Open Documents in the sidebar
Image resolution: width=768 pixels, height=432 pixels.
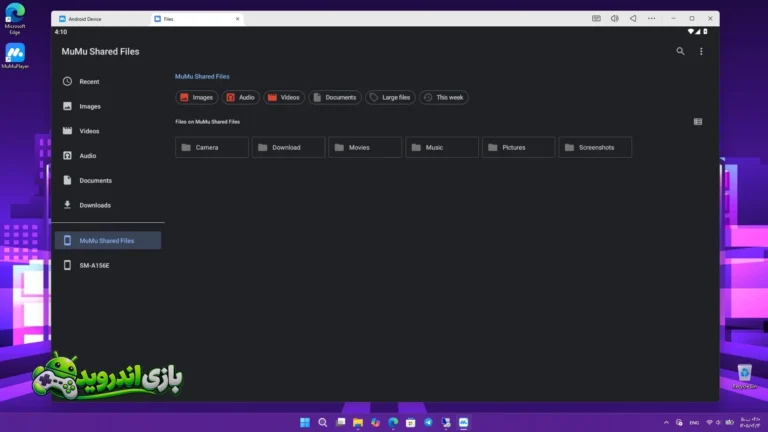pos(108,180)
